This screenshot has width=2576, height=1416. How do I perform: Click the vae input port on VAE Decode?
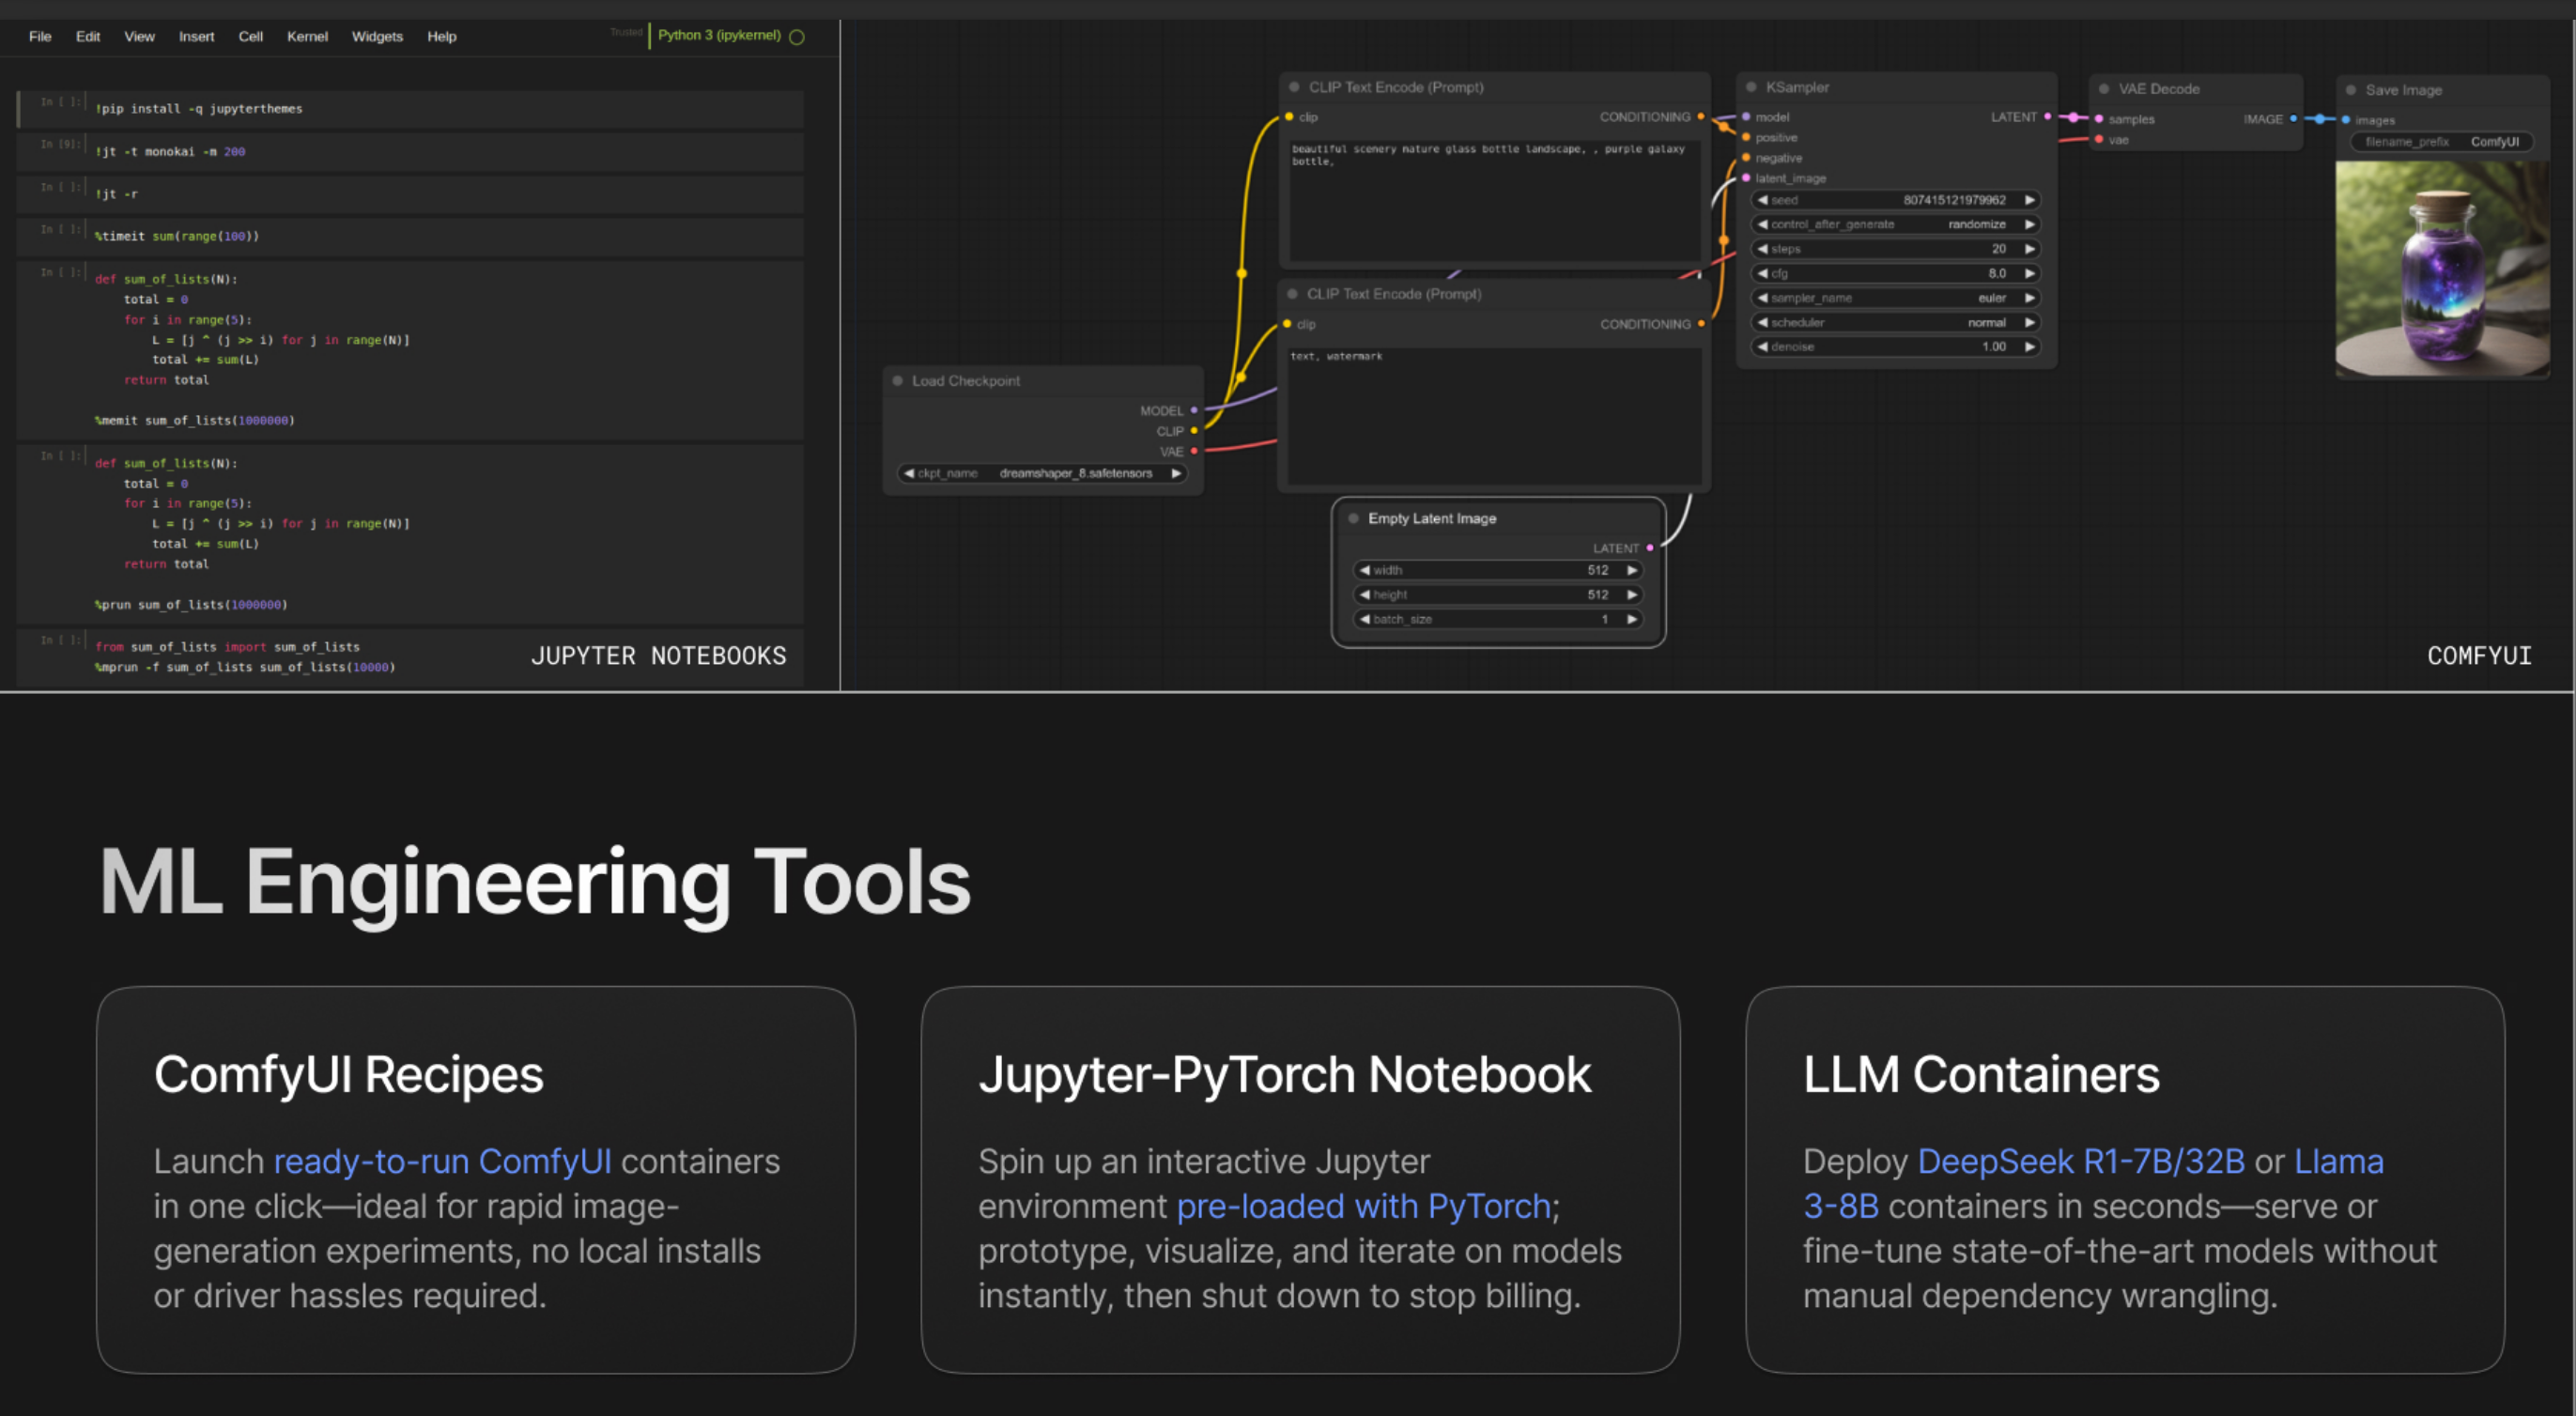2099,140
